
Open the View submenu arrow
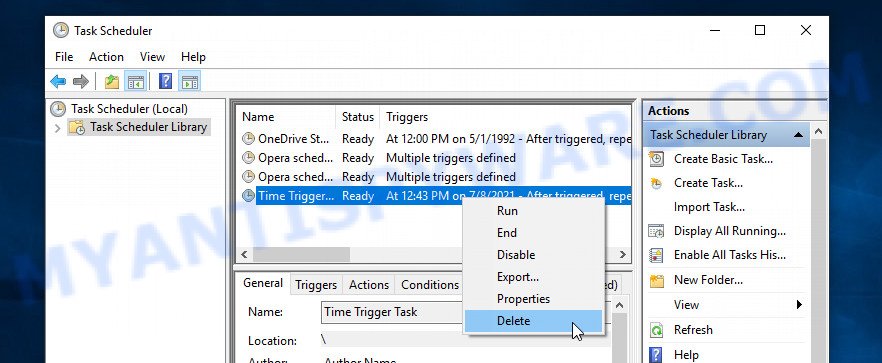pos(799,305)
